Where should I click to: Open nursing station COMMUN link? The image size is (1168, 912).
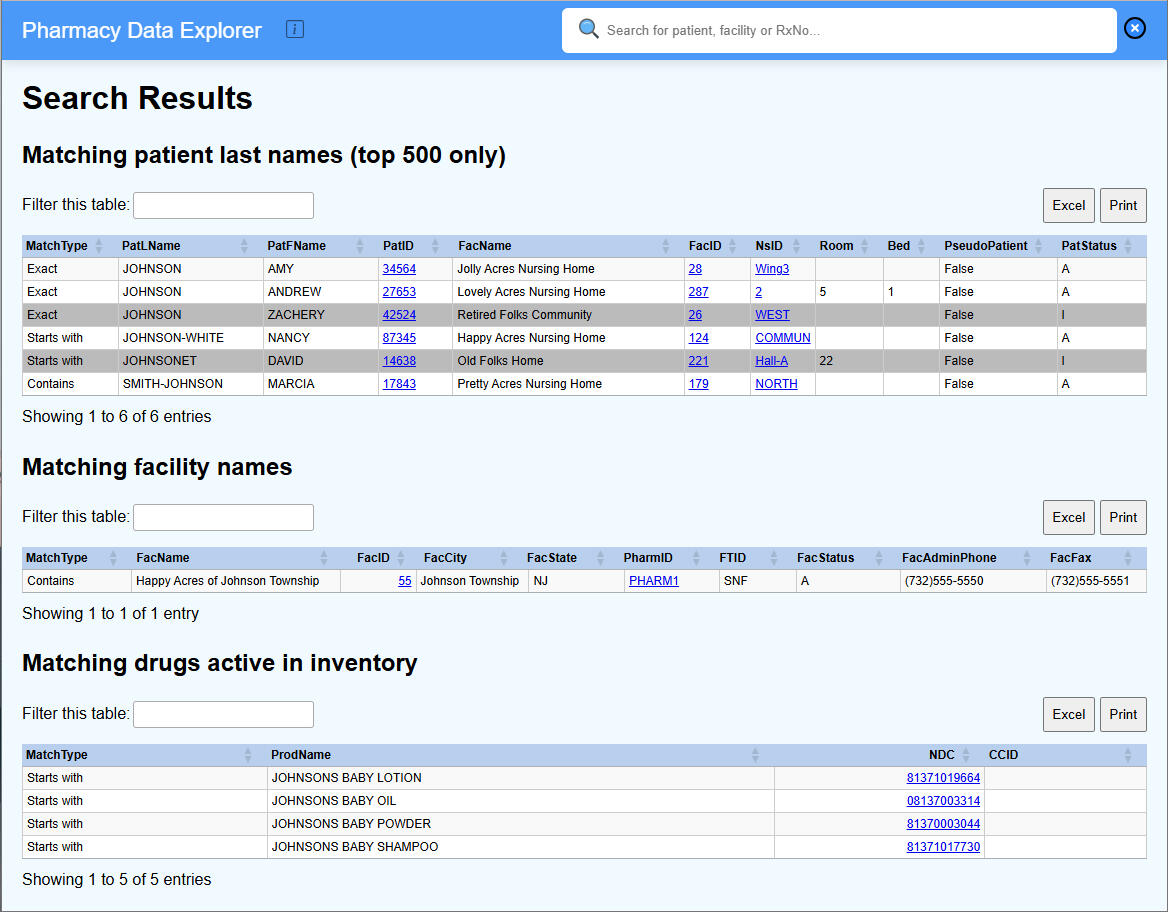tap(782, 338)
